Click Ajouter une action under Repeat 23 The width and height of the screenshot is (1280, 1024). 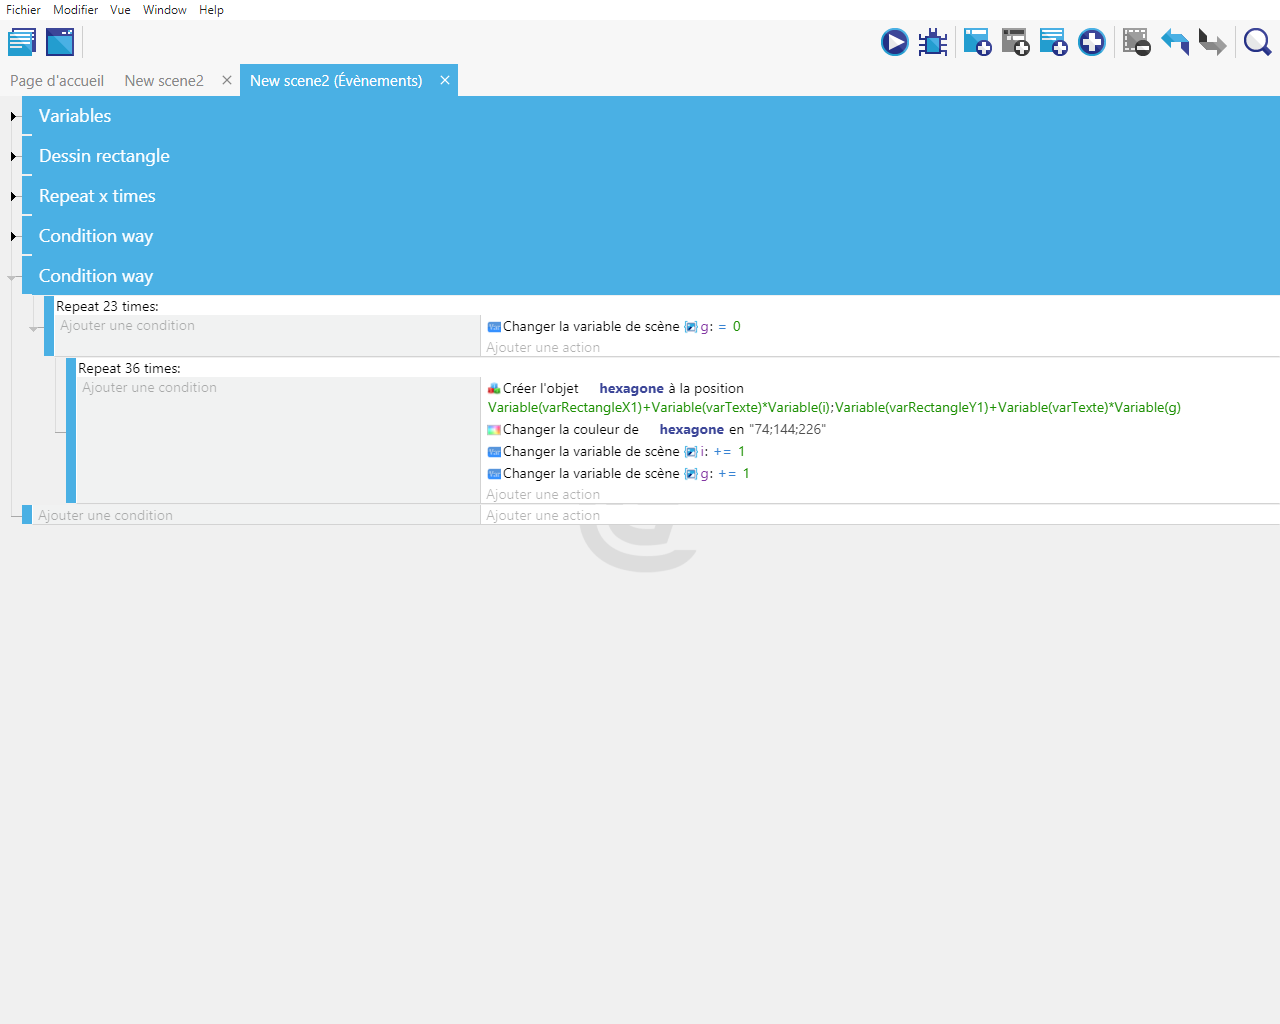click(x=543, y=348)
